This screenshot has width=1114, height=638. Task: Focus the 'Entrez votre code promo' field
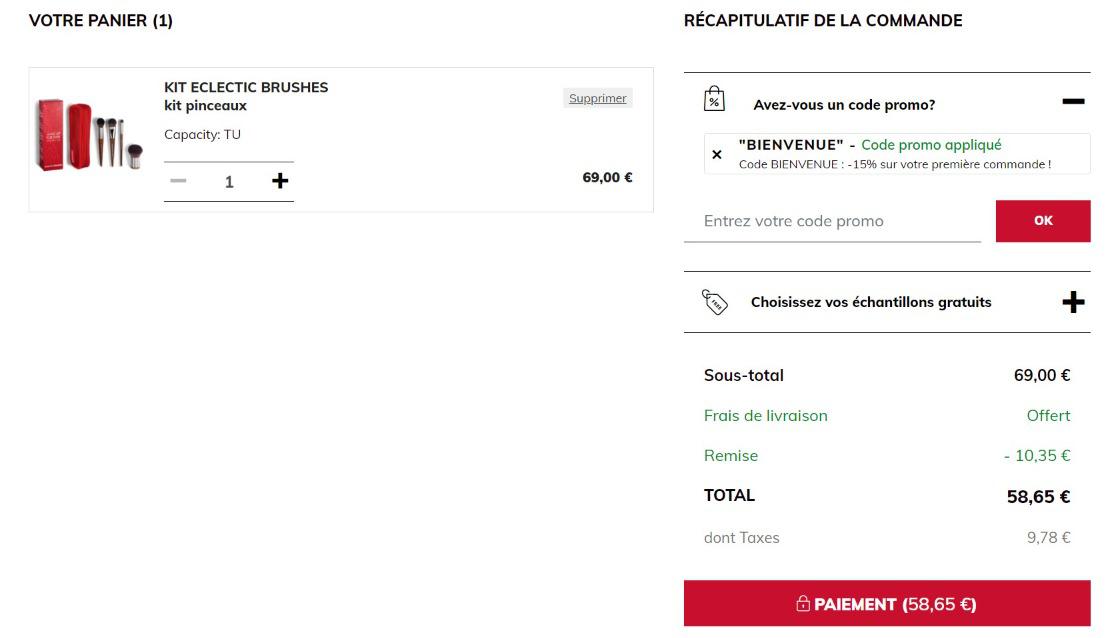pyautogui.click(x=832, y=221)
